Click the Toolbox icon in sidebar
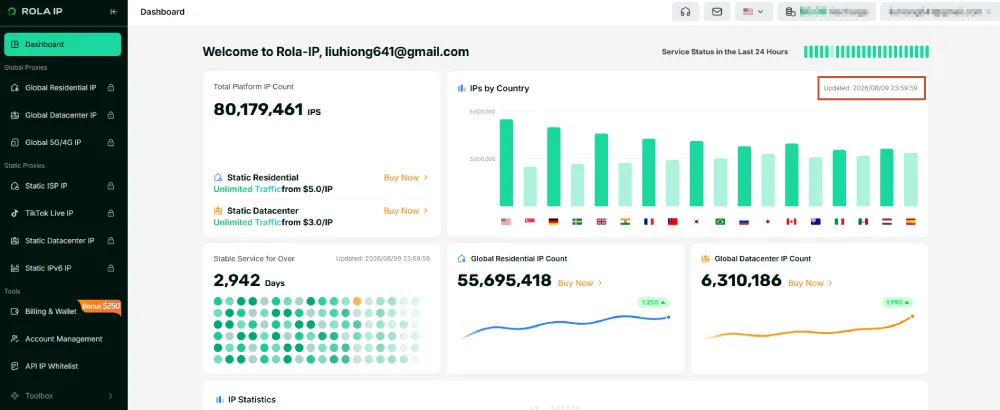This screenshot has height=410, width=1000. click(x=15, y=396)
